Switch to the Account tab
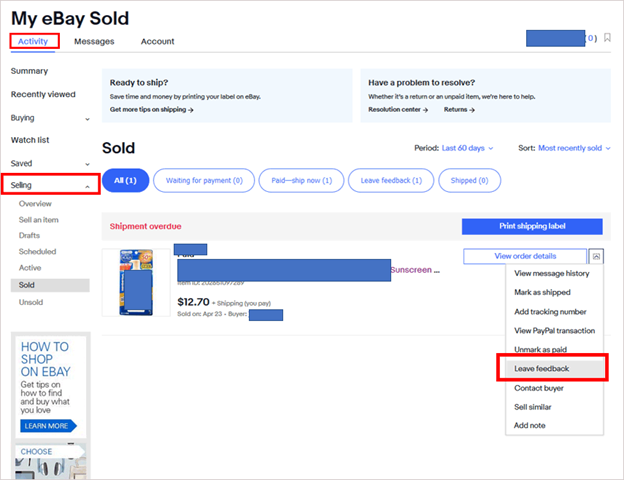The height and width of the screenshot is (480, 624). (x=157, y=41)
